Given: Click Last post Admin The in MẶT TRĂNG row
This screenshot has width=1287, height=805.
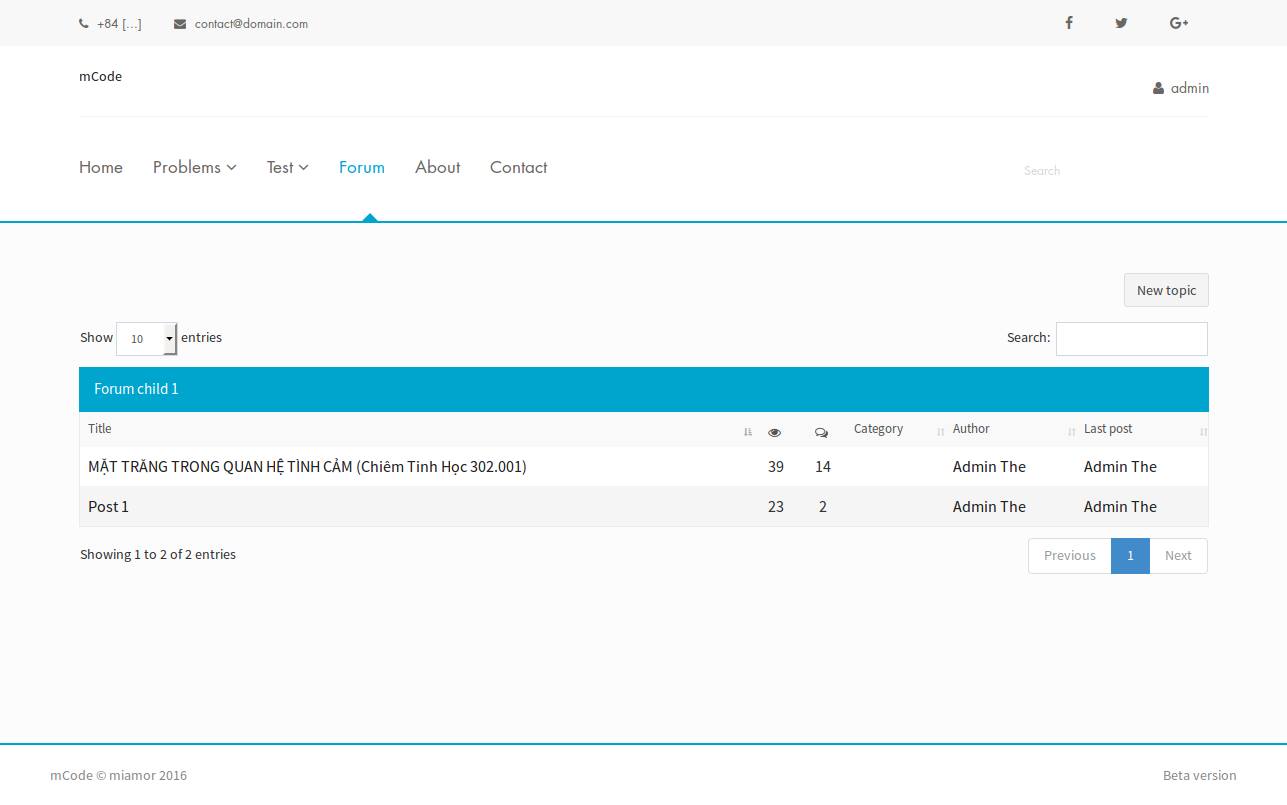Looking at the screenshot, I should point(1120,467).
